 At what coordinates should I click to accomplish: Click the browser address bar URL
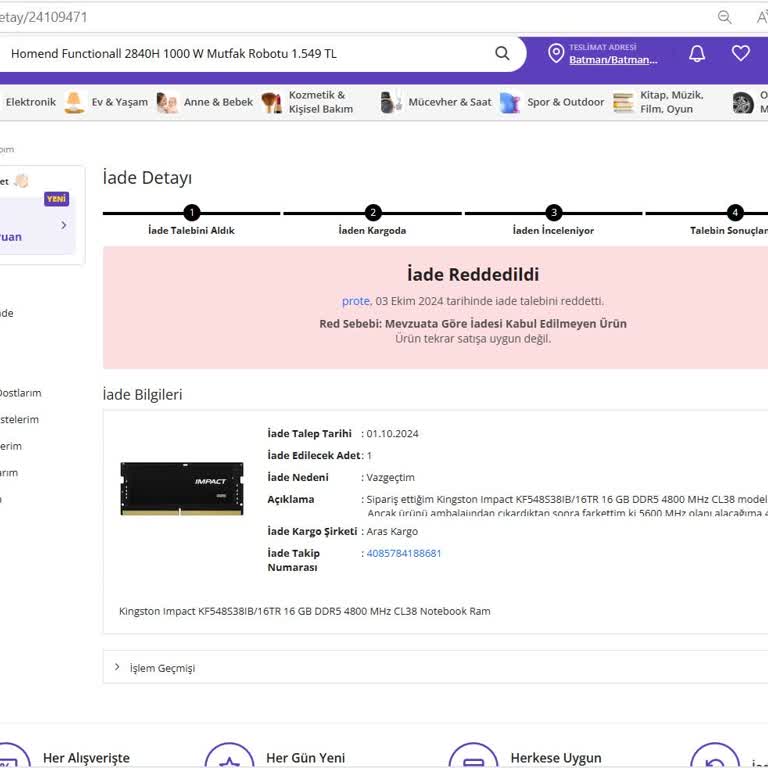[44, 18]
